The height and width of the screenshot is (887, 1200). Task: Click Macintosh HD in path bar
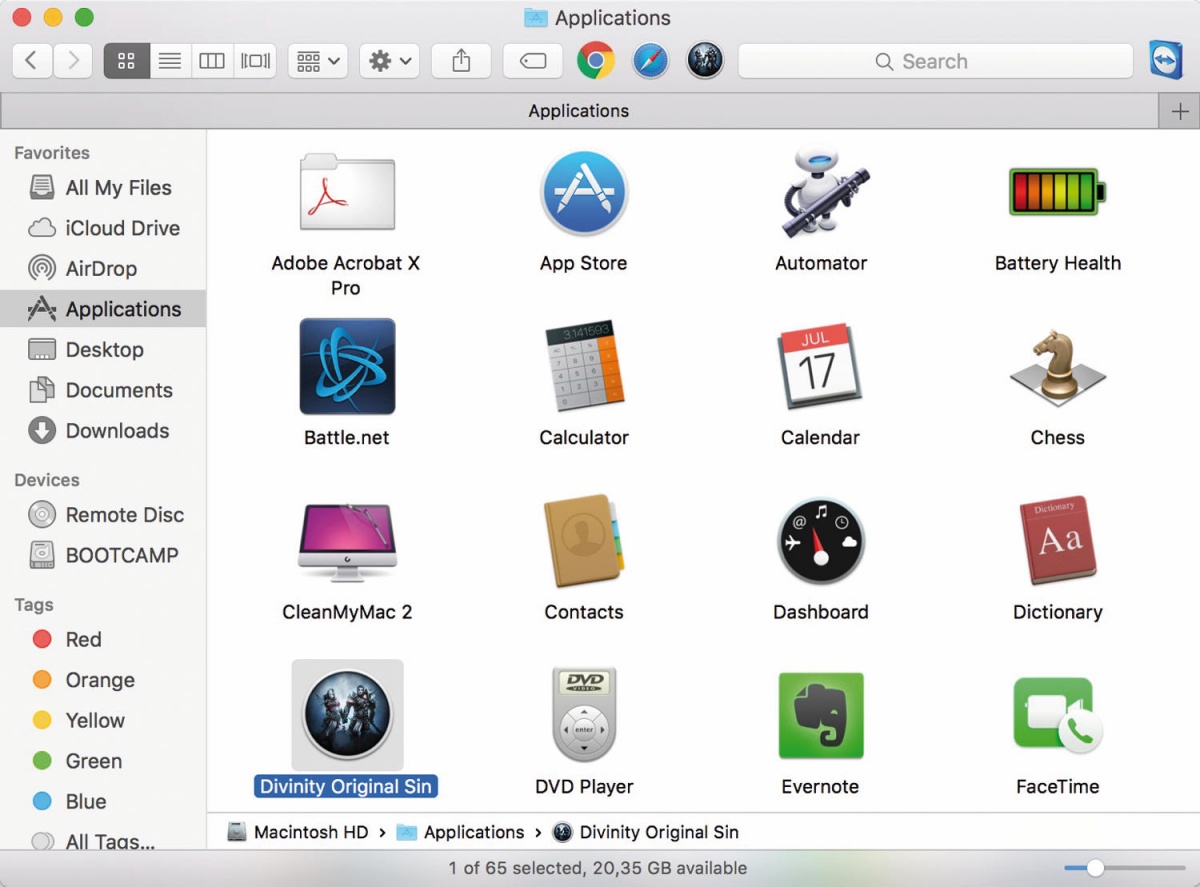[298, 832]
